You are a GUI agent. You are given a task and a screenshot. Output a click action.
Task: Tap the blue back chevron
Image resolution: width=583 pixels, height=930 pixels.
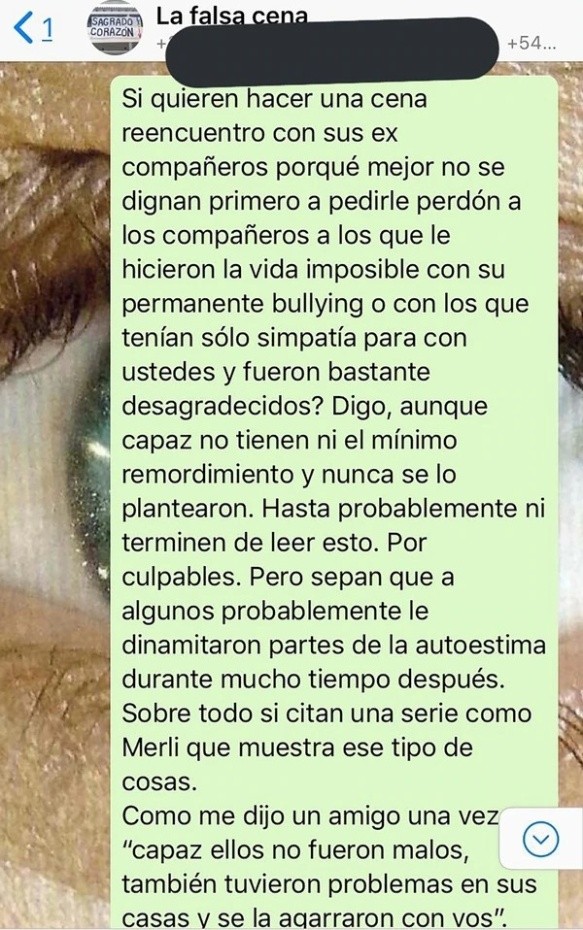(23, 28)
